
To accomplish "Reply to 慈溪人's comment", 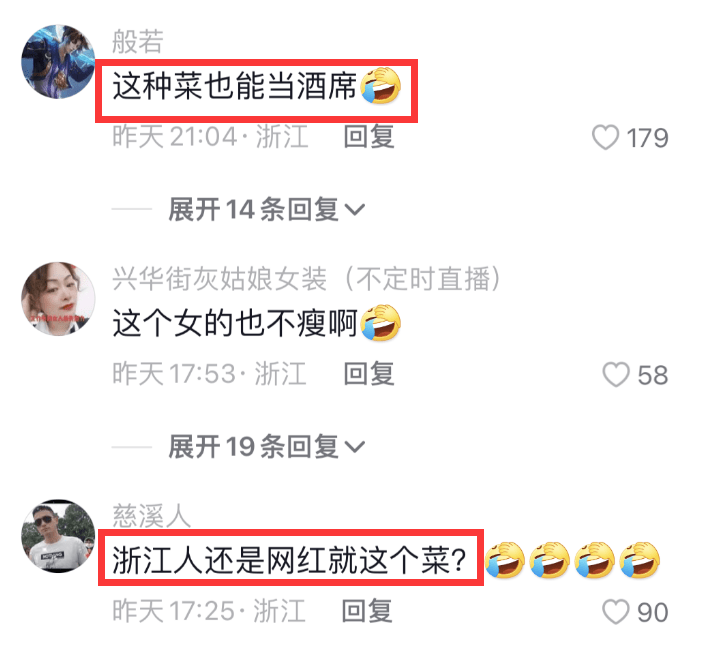I will point(367,611).
